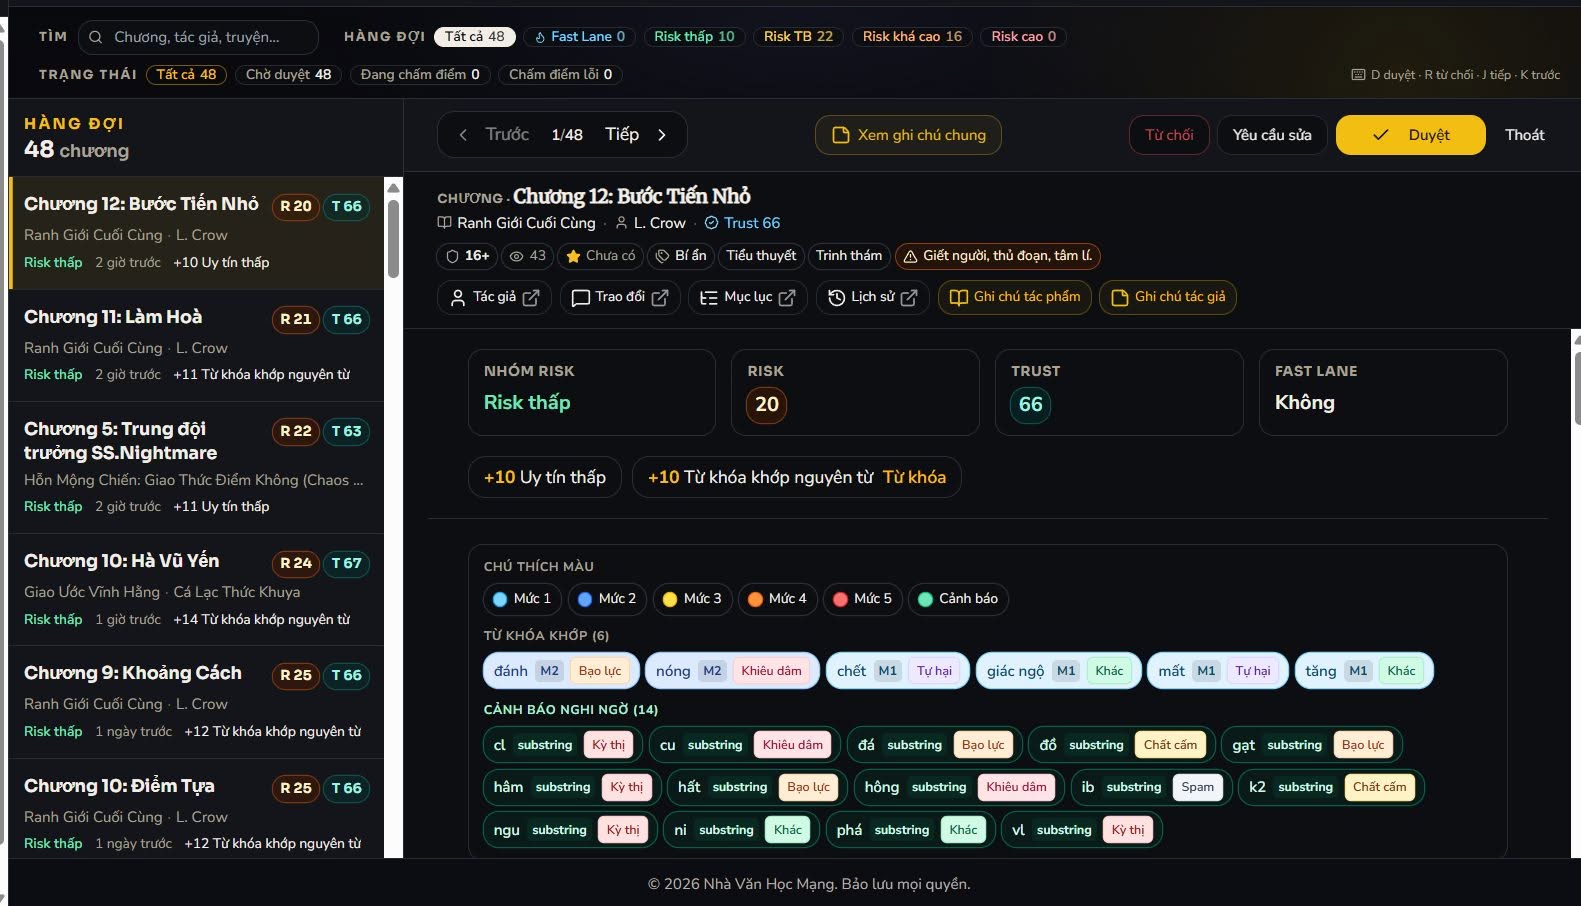Filter queue by Risk TB 22
Viewport: 1581px width, 906px height.
click(798, 37)
